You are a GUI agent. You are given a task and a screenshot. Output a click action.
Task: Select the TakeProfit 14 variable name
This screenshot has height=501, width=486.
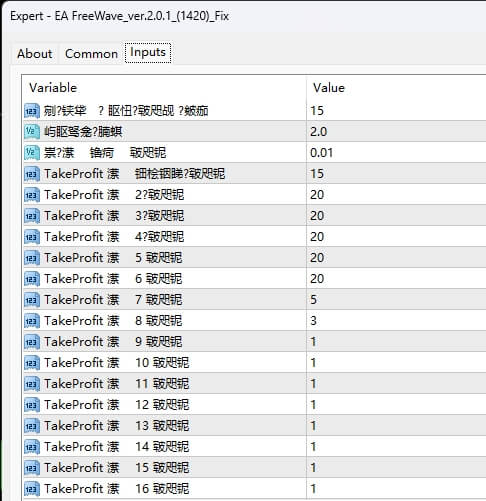click(117, 447)
